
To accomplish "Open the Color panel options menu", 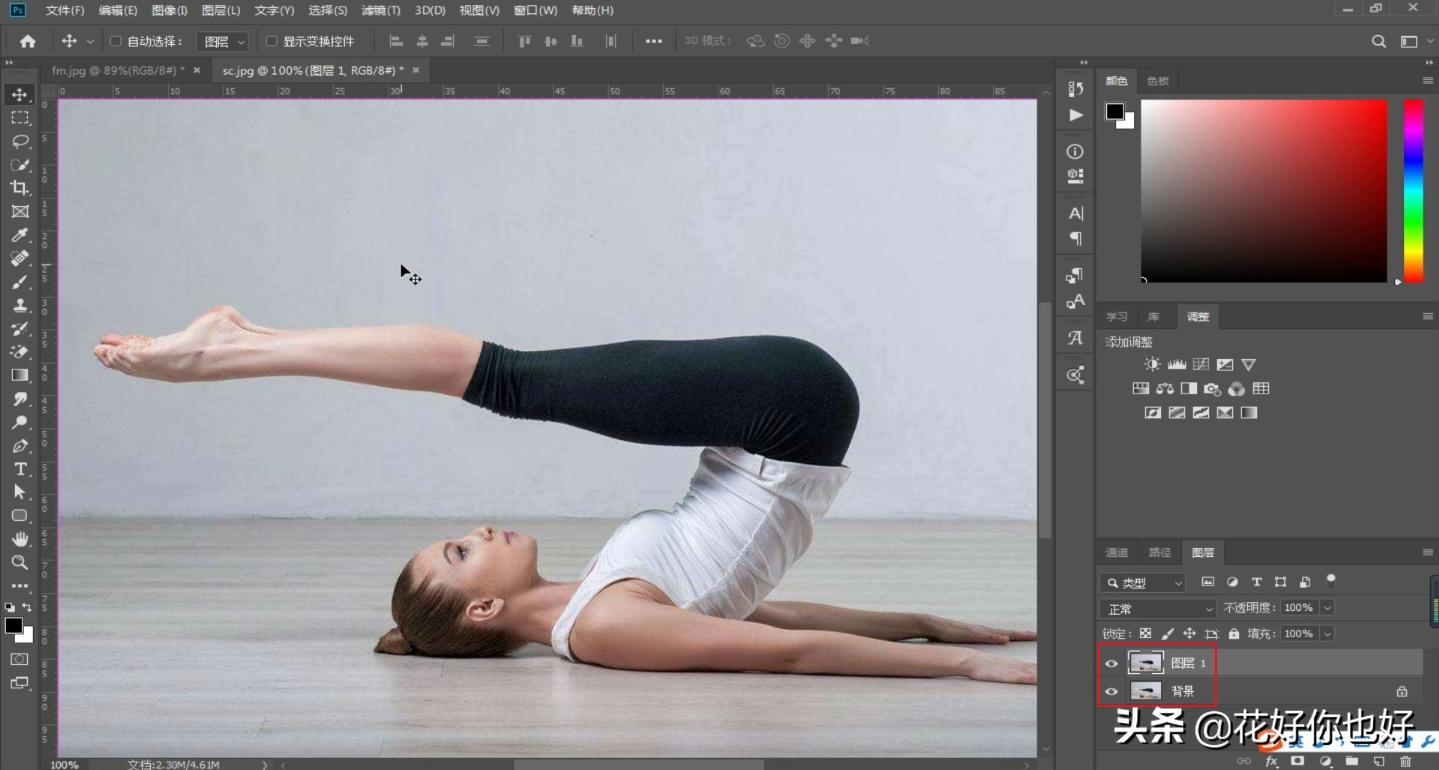I will pos(1428,81).
